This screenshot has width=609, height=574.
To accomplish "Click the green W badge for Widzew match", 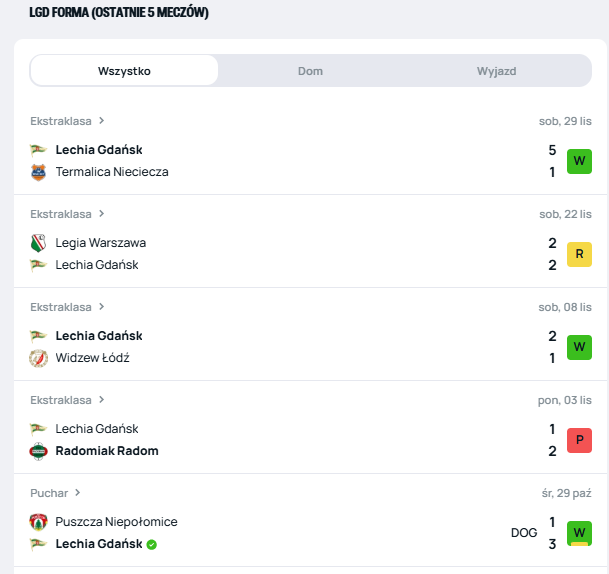I will click(579, 347).
